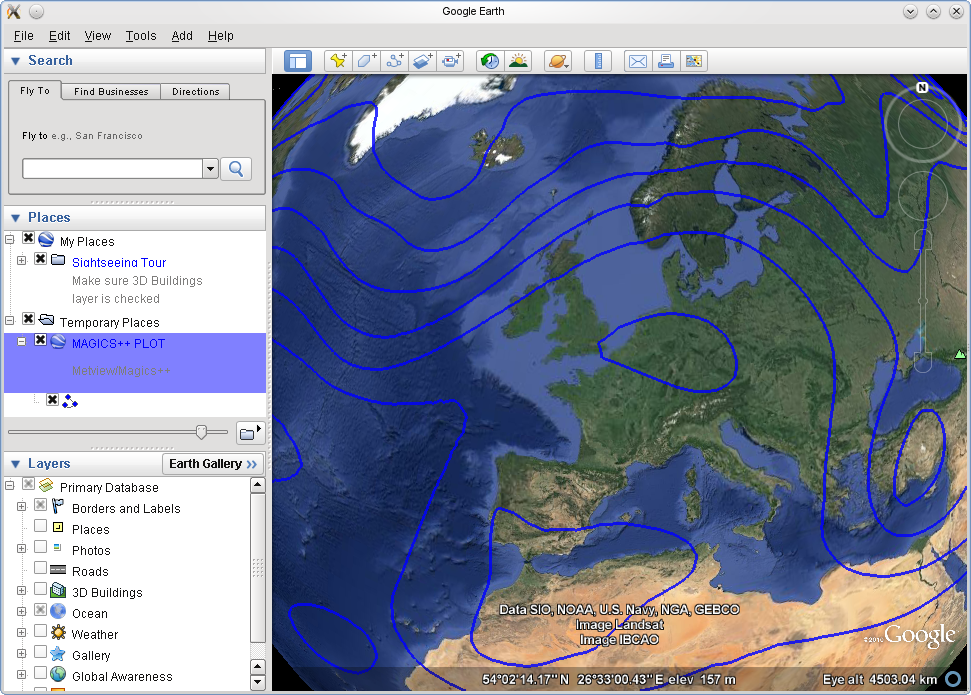
Task: Click in the Fly to input field
Action: [113, 168]
